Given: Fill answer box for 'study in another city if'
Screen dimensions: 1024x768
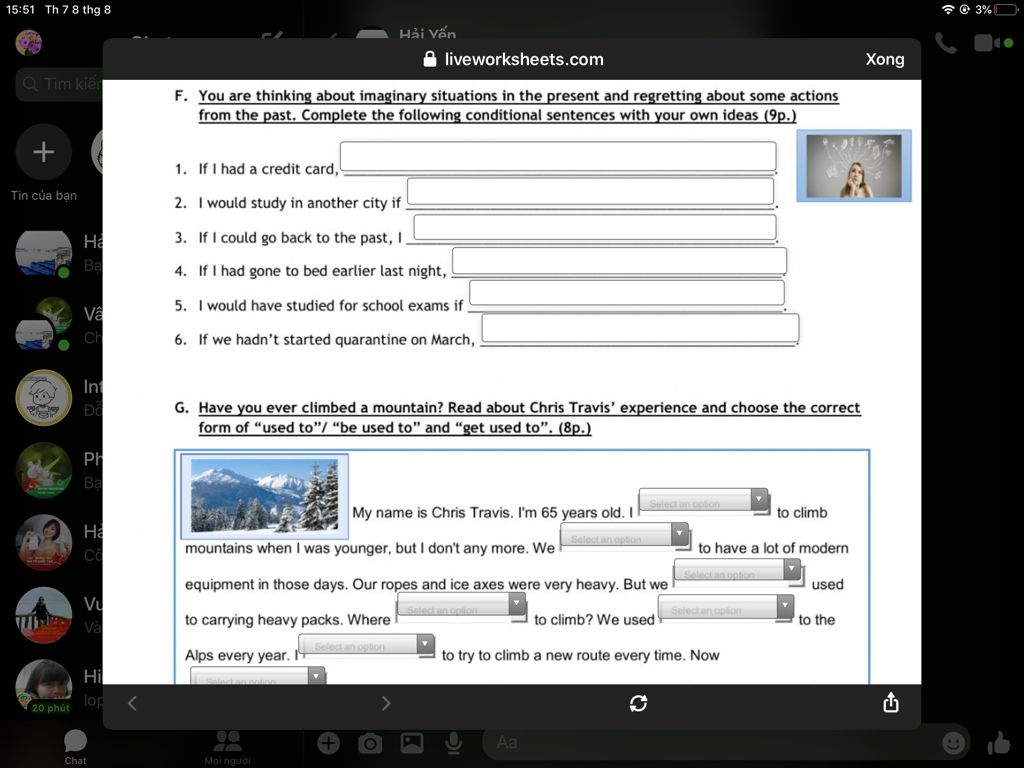Looking at the screenshot, I should [x=590, y=192].
